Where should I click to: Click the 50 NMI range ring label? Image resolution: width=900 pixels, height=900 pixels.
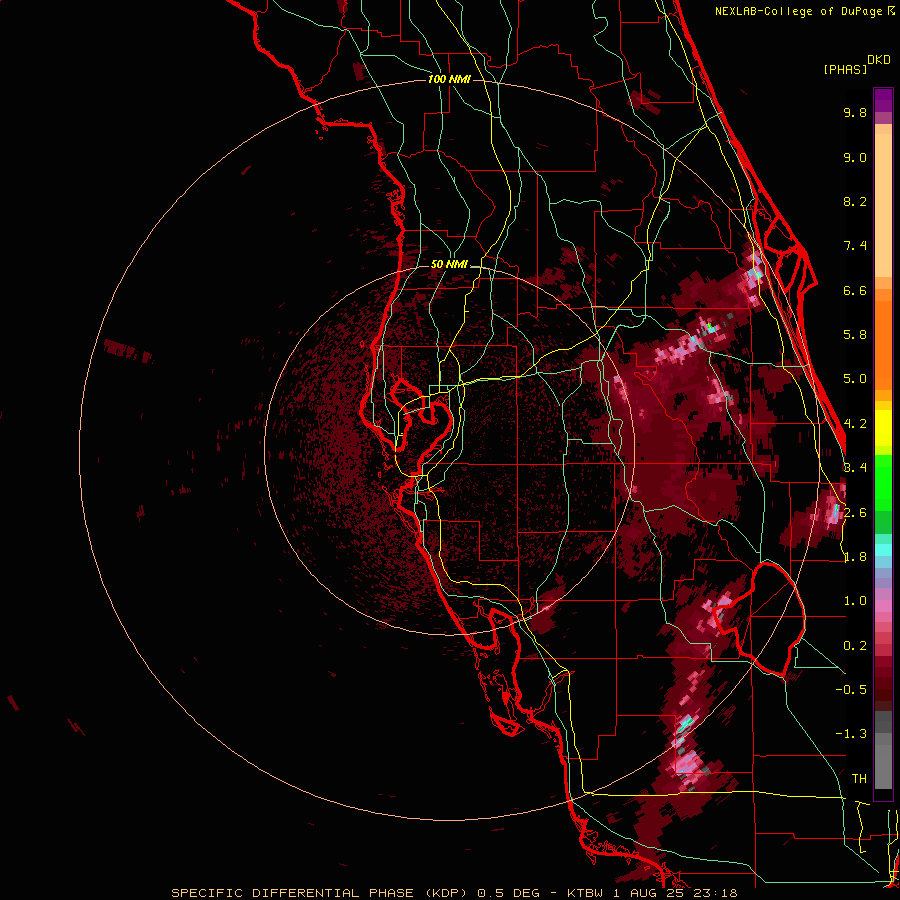coord(449,264)
